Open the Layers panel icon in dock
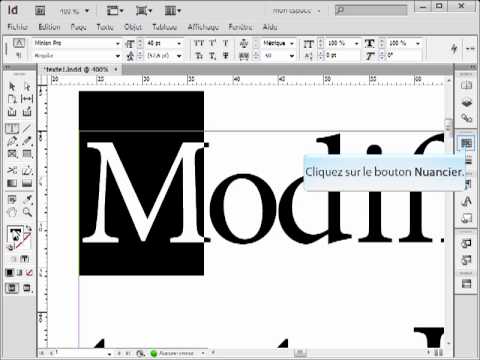 [x=466, y=102]
